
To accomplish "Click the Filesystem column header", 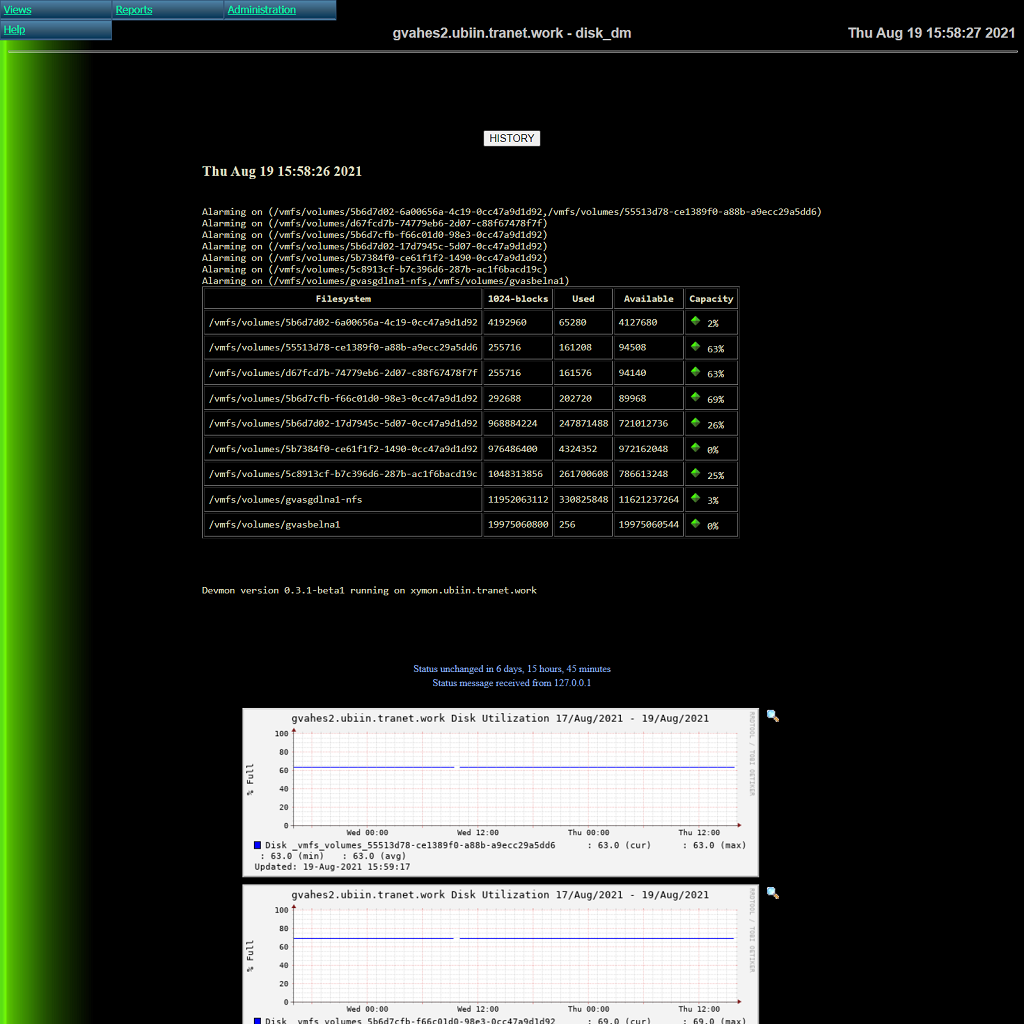I will (x=343, y=299).
